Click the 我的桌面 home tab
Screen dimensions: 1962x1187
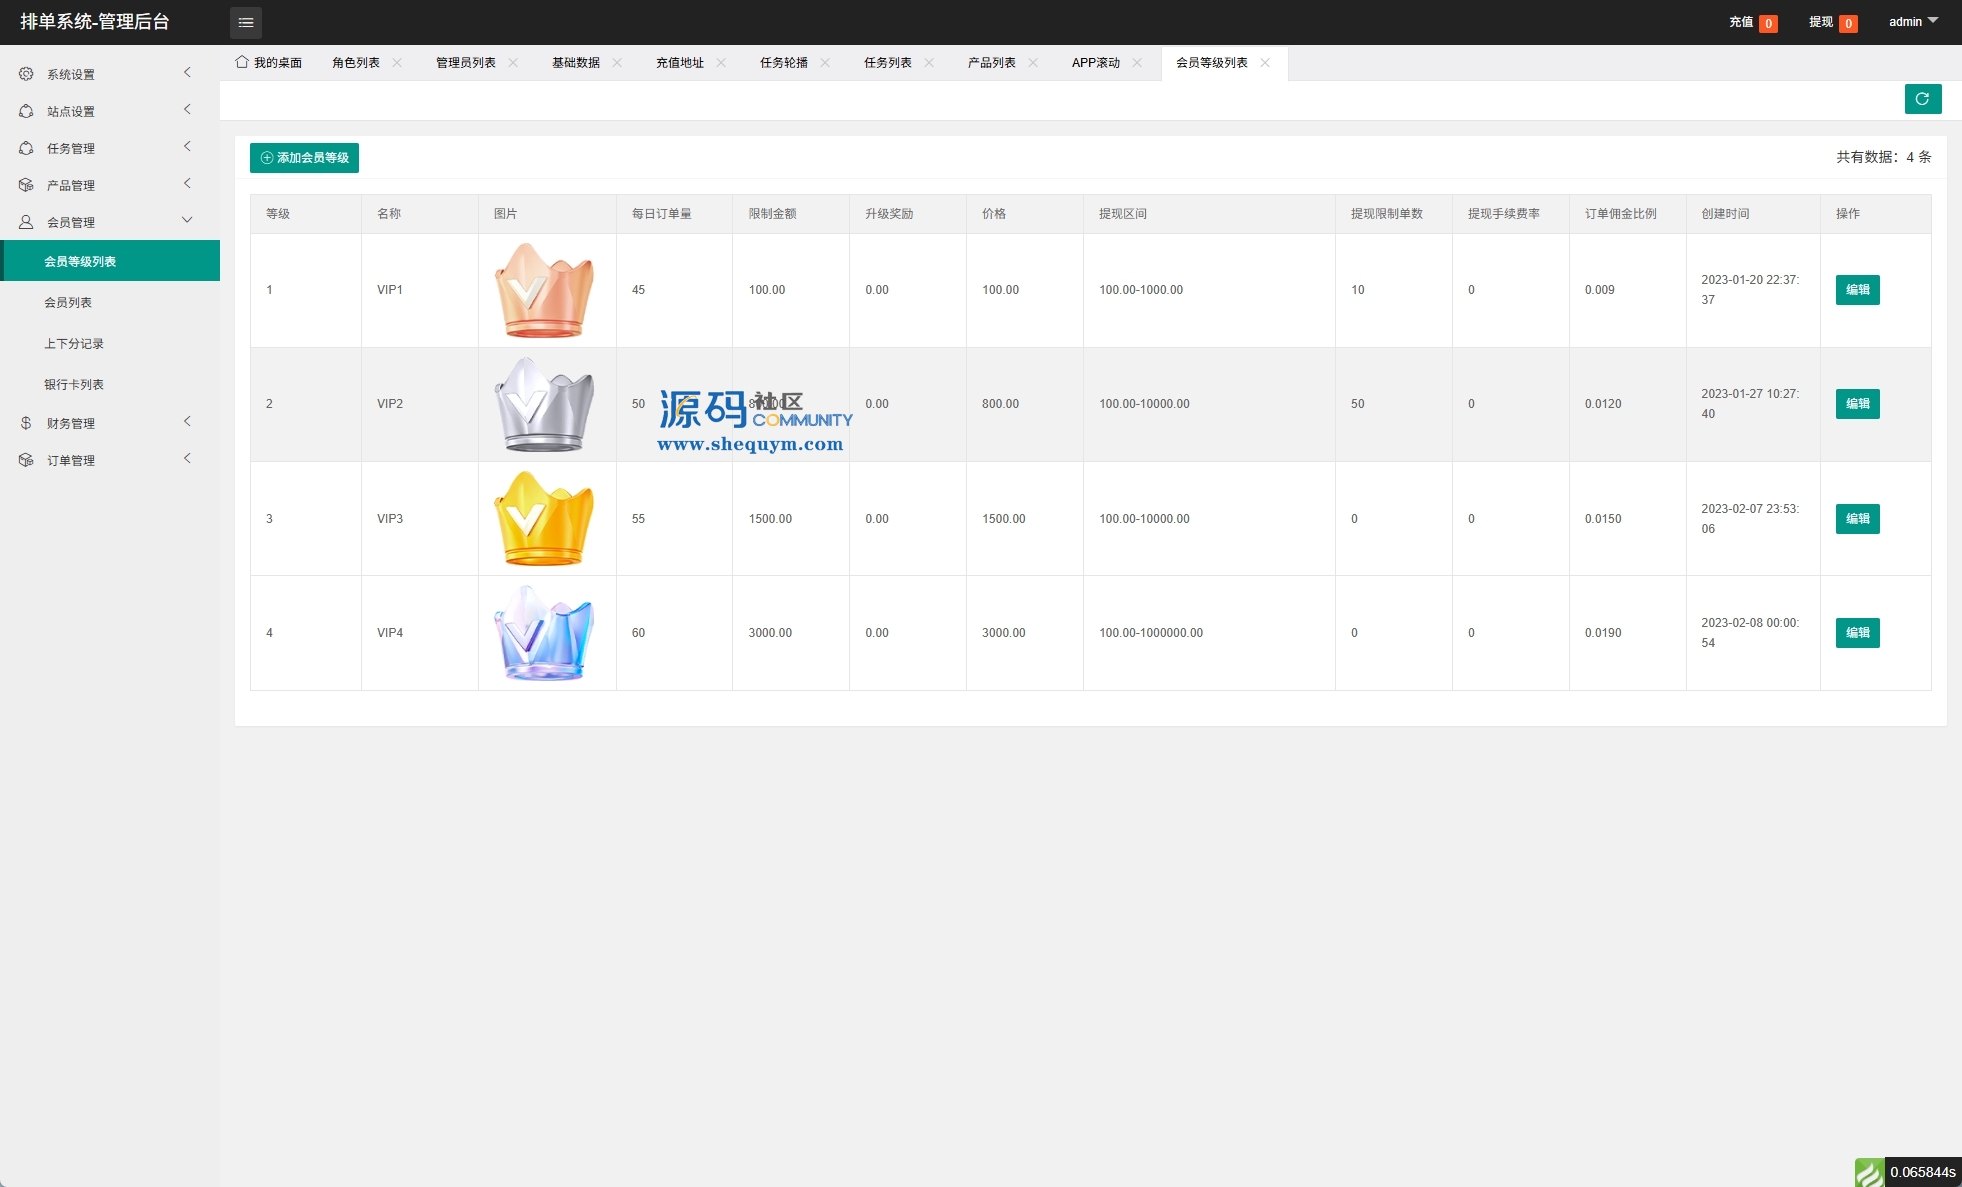click(x=268, y=62)
